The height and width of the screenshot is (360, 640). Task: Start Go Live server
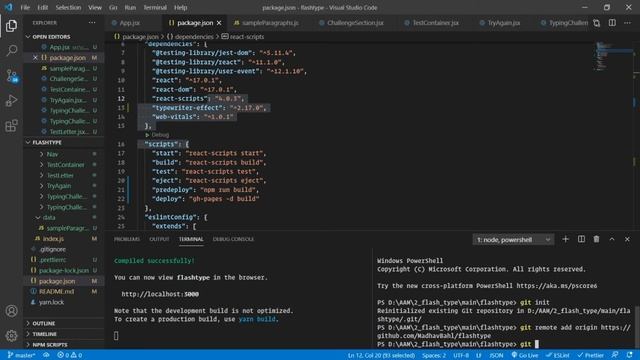pyautogui.click(x=525, y=355)
